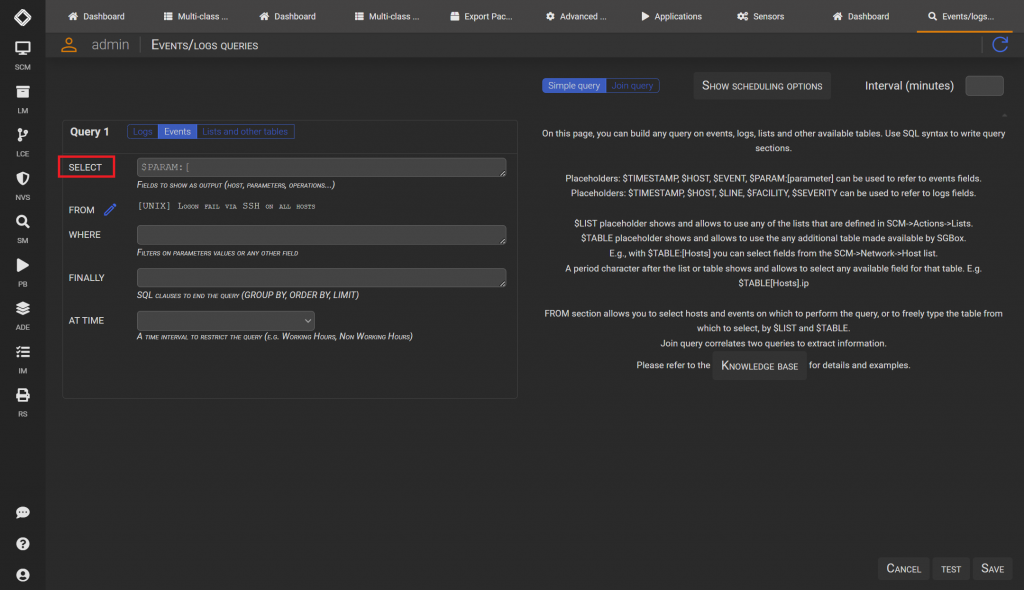Click the Save button
The height and width of the screenshot is (590, 1024).
click(x=992, y=568)
